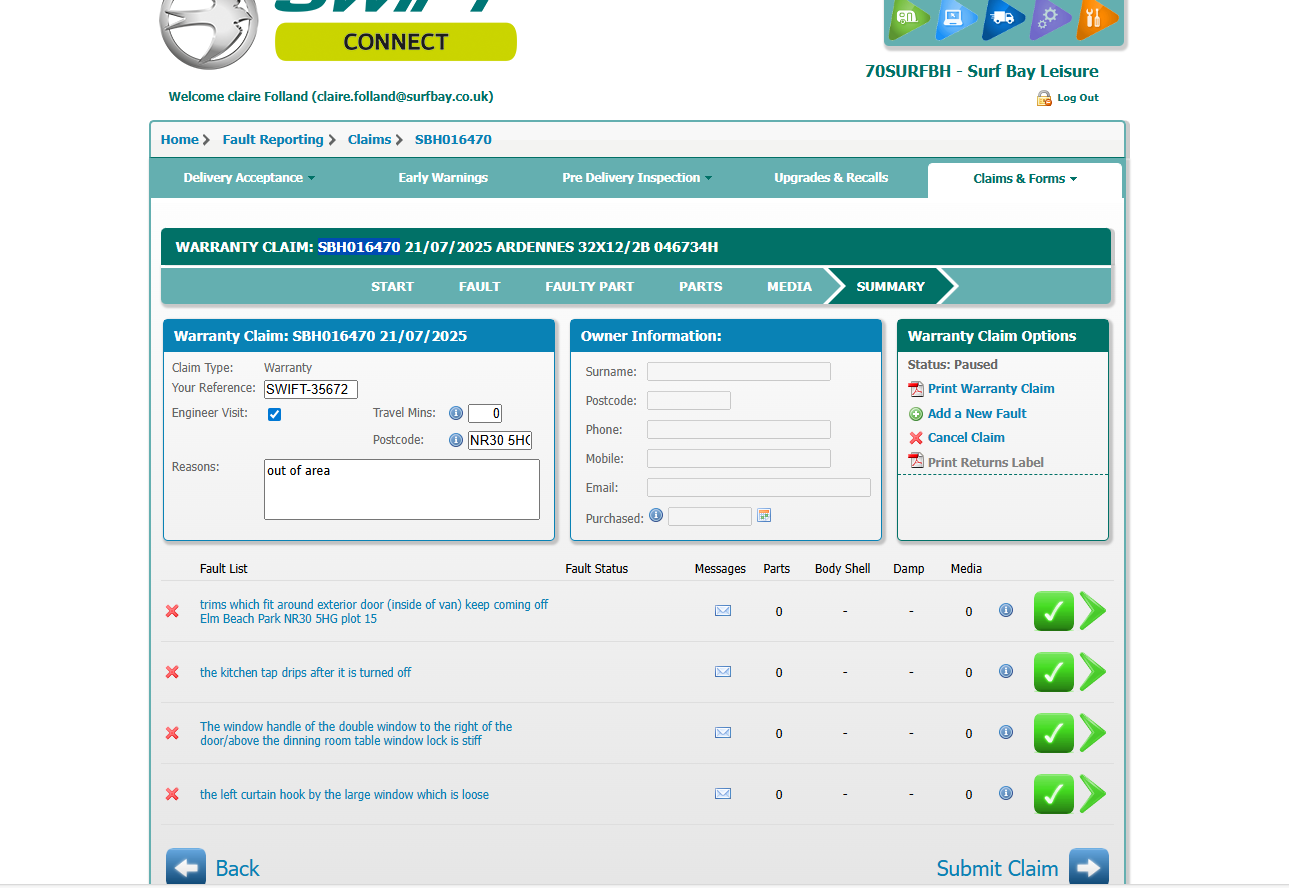Open the green caravan triangle icon
The height and width of the screenshot is (888, 1289).
tap(909, 18)
